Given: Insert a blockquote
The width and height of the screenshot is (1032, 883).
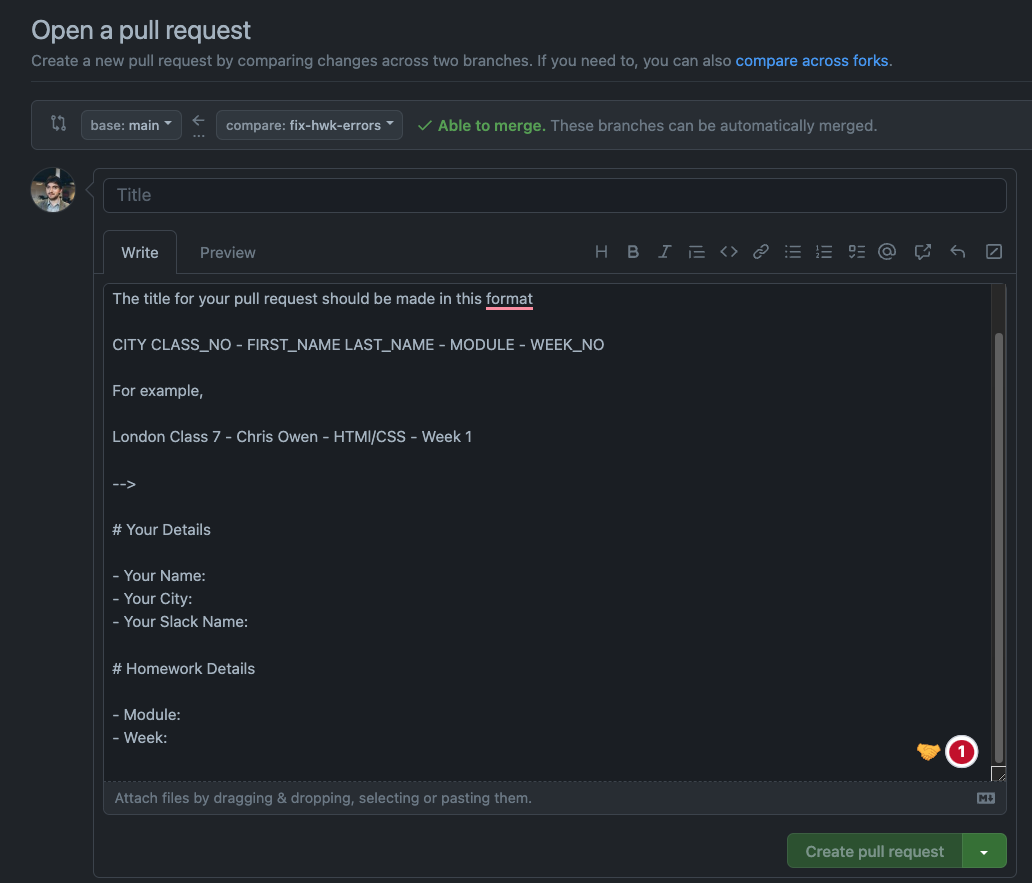Looking at the screenshot, I should 696,251.
